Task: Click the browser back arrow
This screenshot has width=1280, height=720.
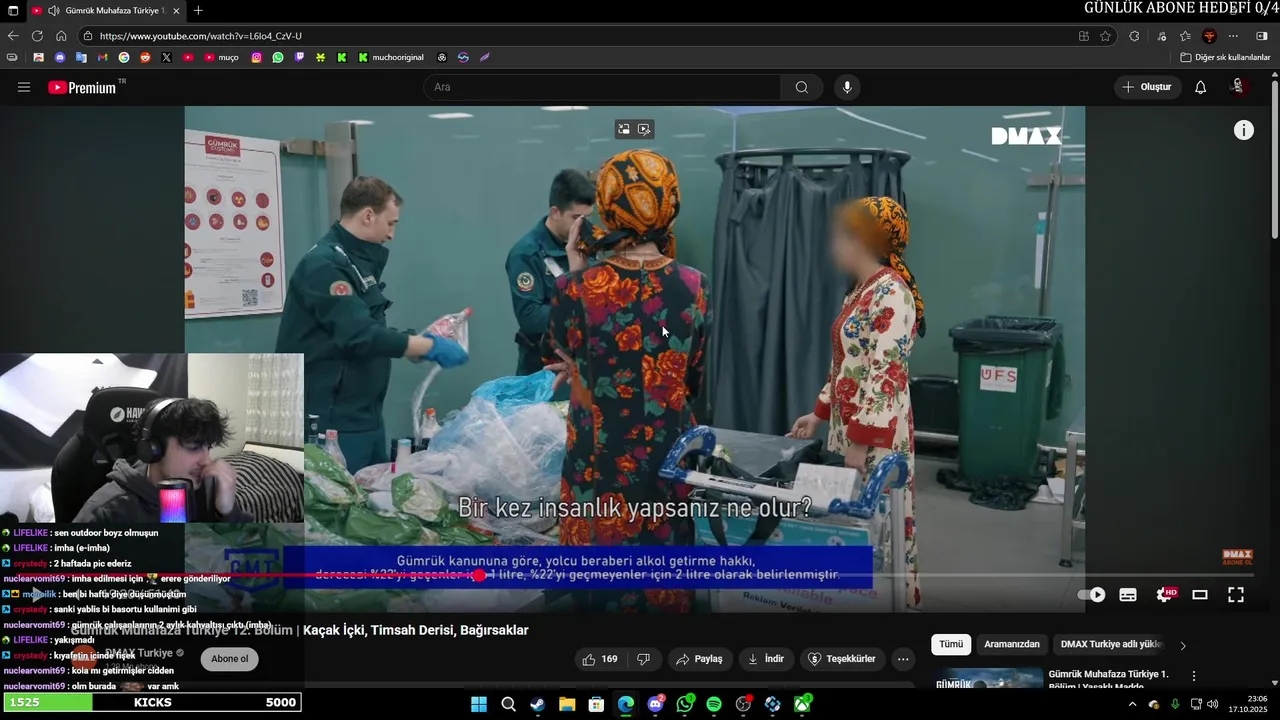Action: [13, 36]
